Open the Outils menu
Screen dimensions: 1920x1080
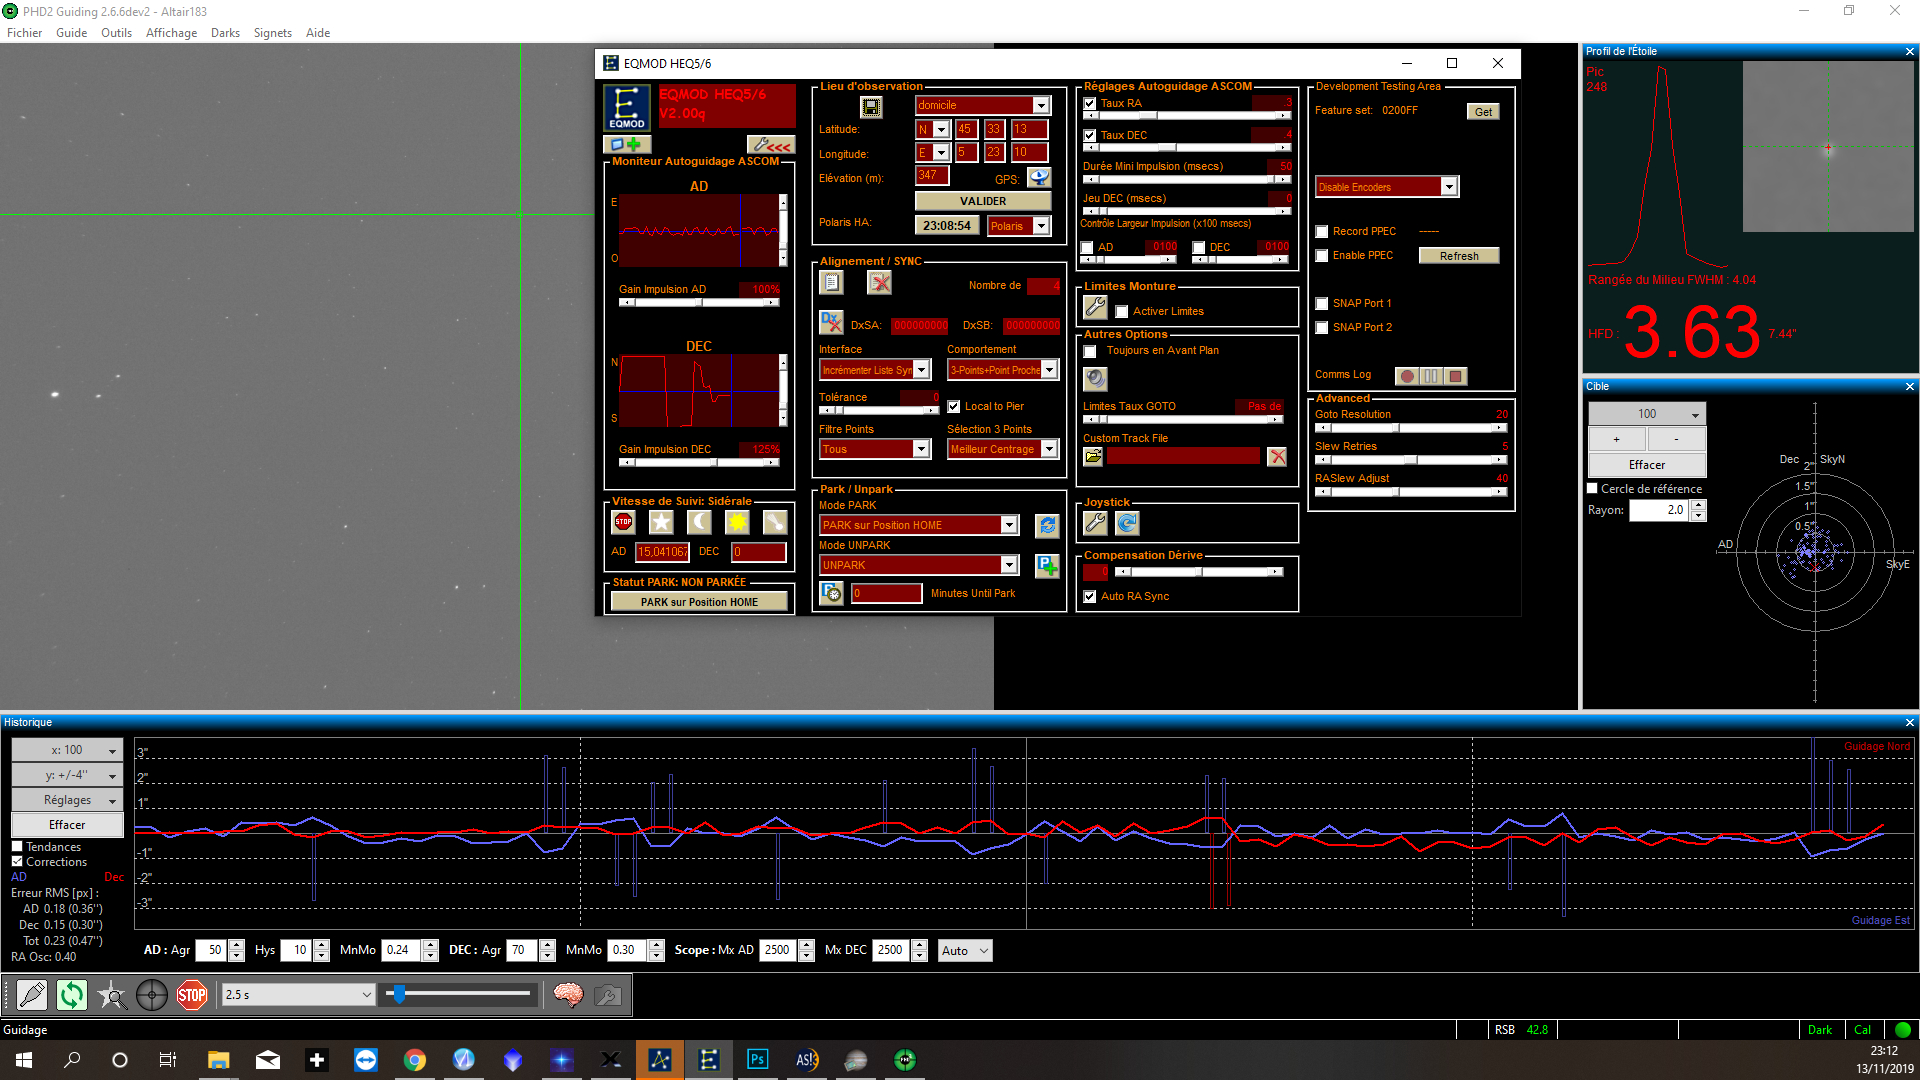(x=116, y=33)
